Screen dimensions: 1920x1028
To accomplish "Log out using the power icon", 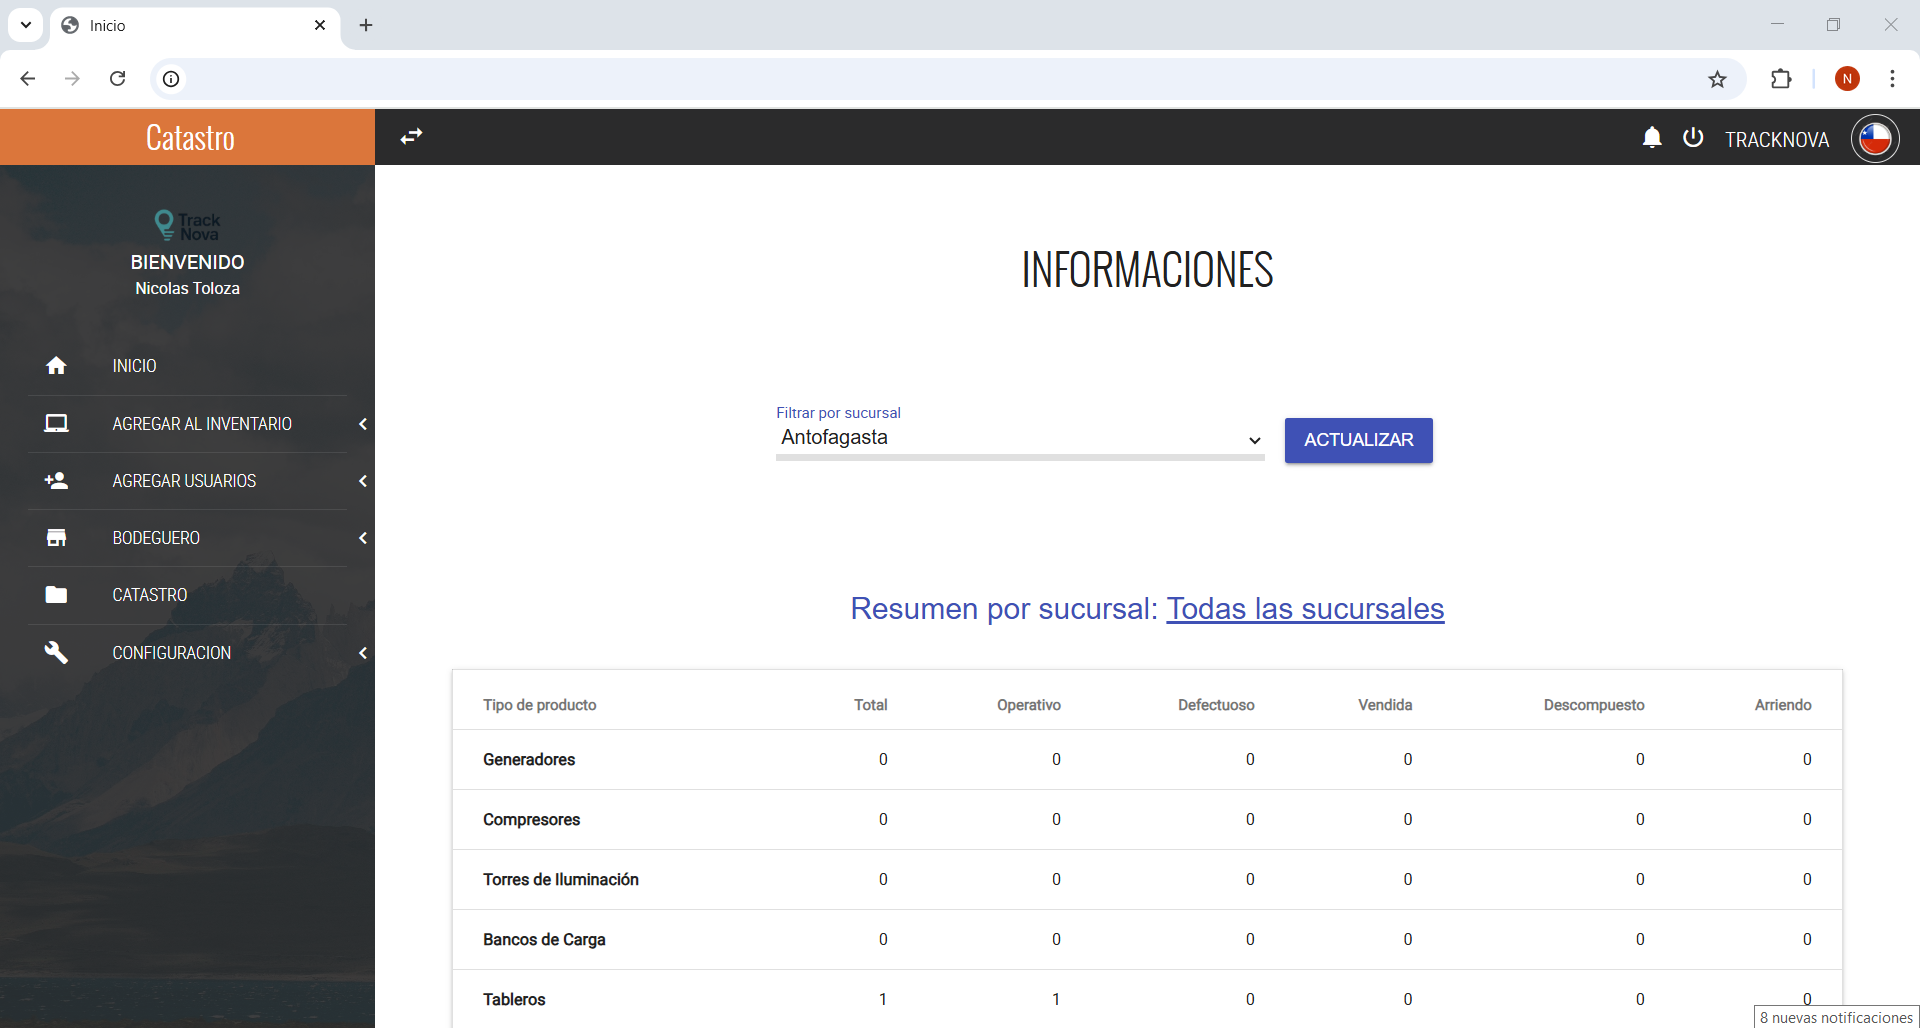I will point(1693,137).
